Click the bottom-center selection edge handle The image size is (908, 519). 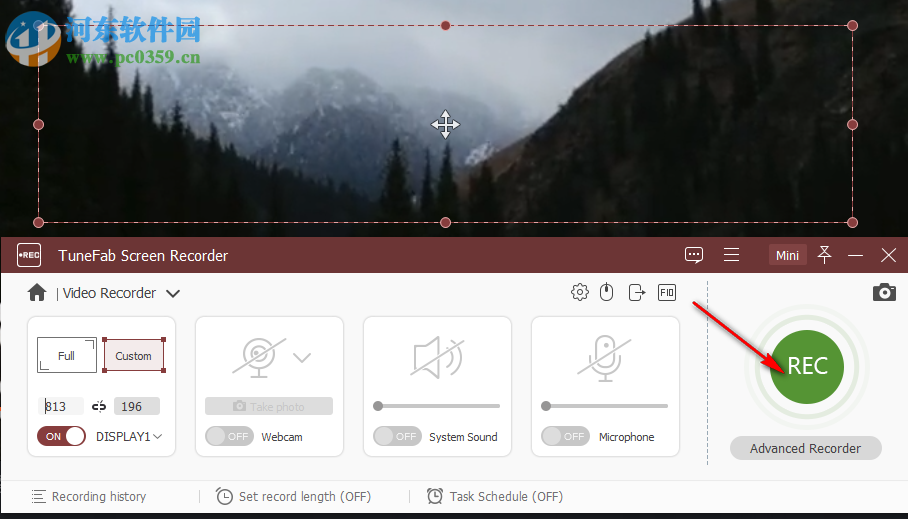445,222
